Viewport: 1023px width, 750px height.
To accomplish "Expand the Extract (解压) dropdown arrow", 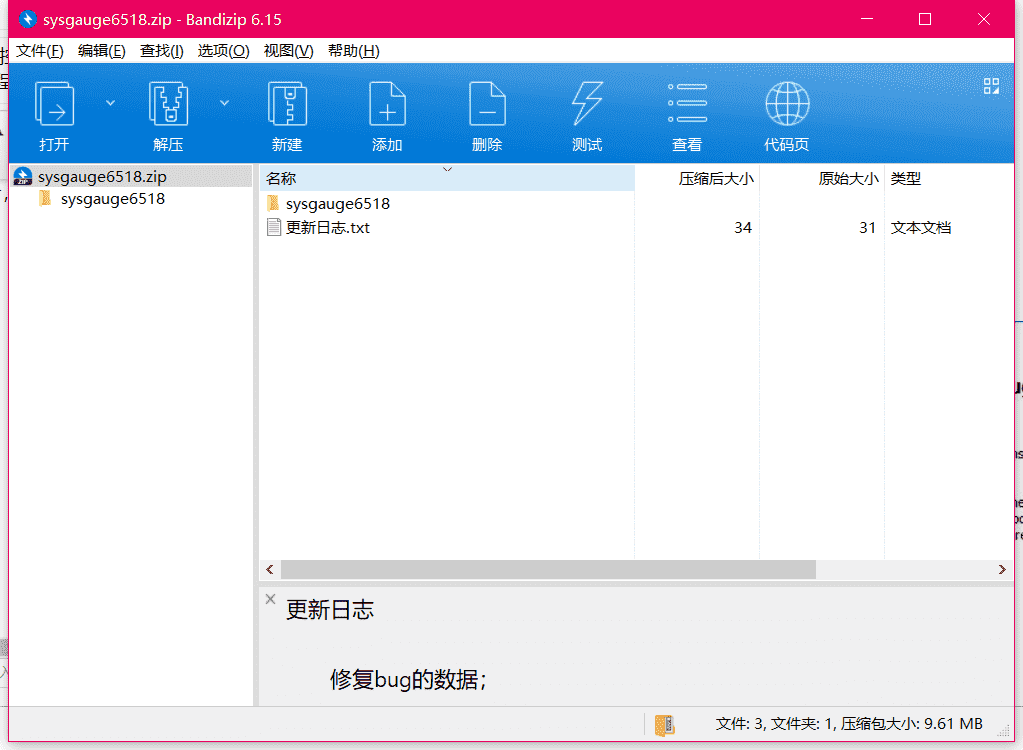I will point(224,103).
